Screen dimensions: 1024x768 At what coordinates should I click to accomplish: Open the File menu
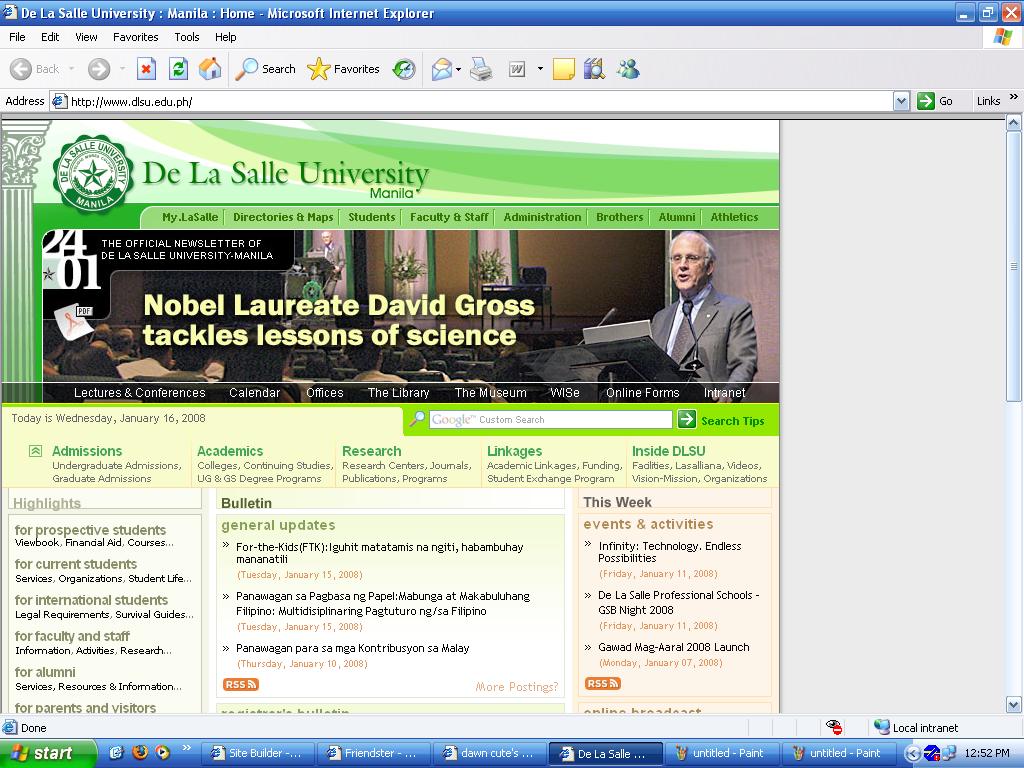17,37
